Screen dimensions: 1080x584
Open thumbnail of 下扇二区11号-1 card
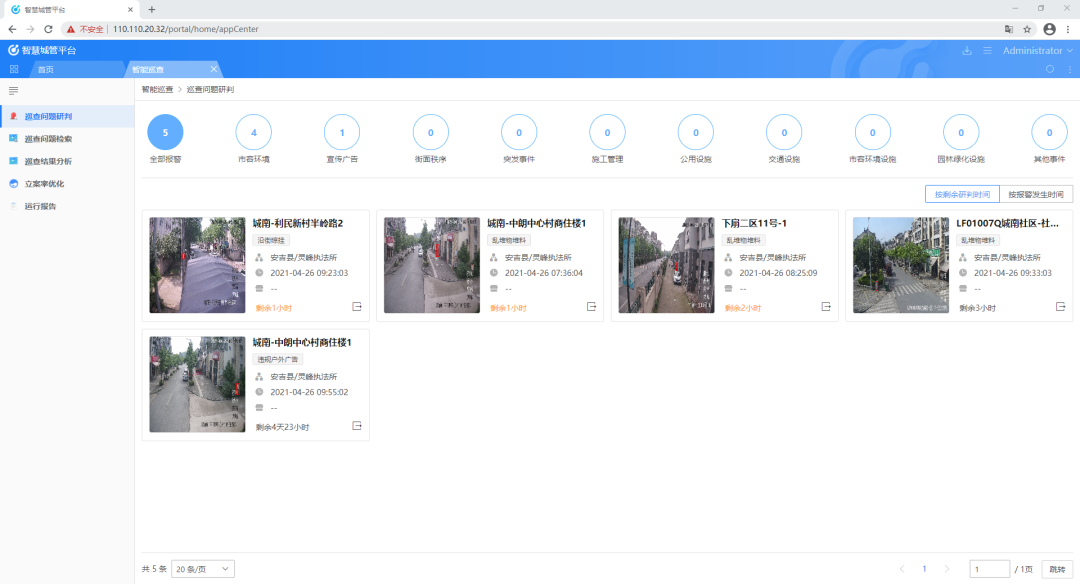click(x=666, y=265)
